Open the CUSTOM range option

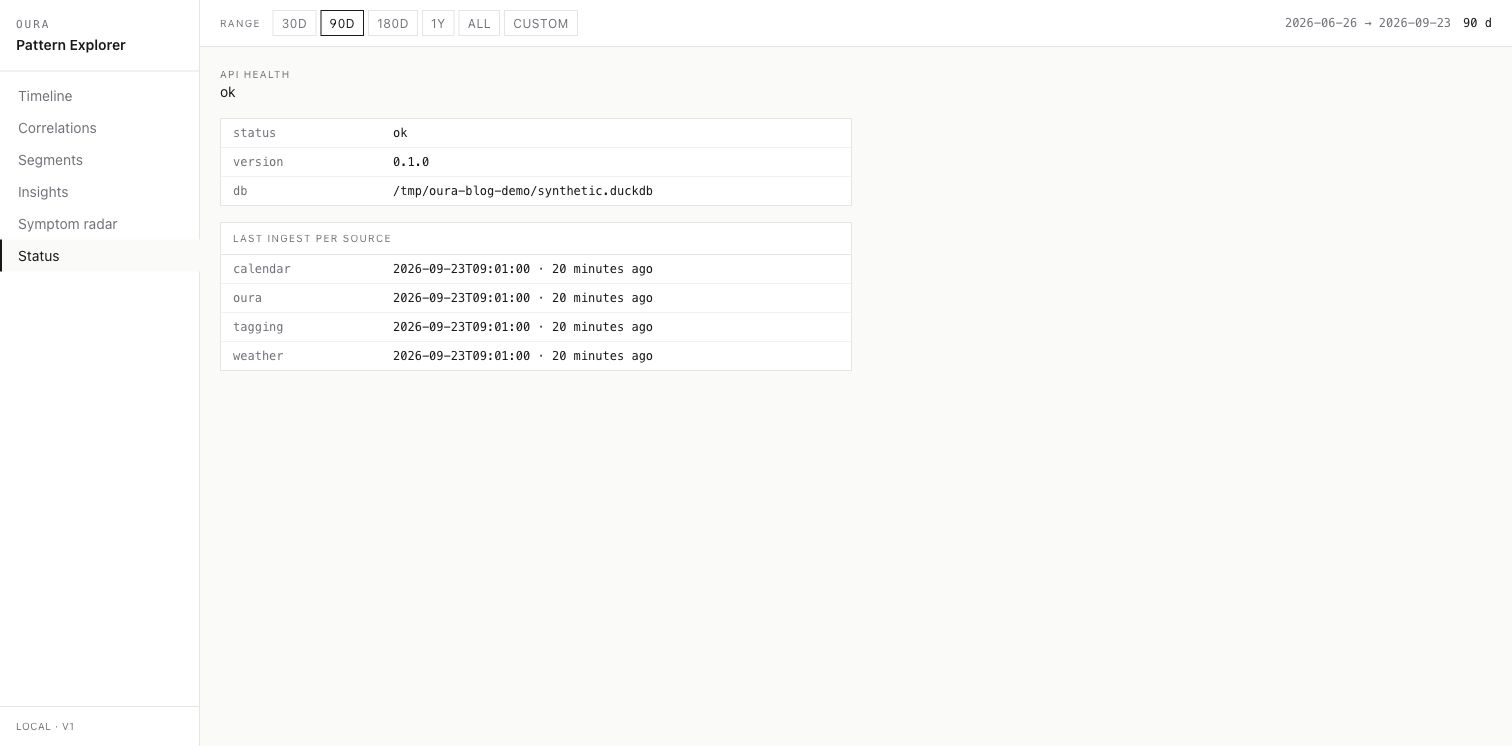point(541,23)
